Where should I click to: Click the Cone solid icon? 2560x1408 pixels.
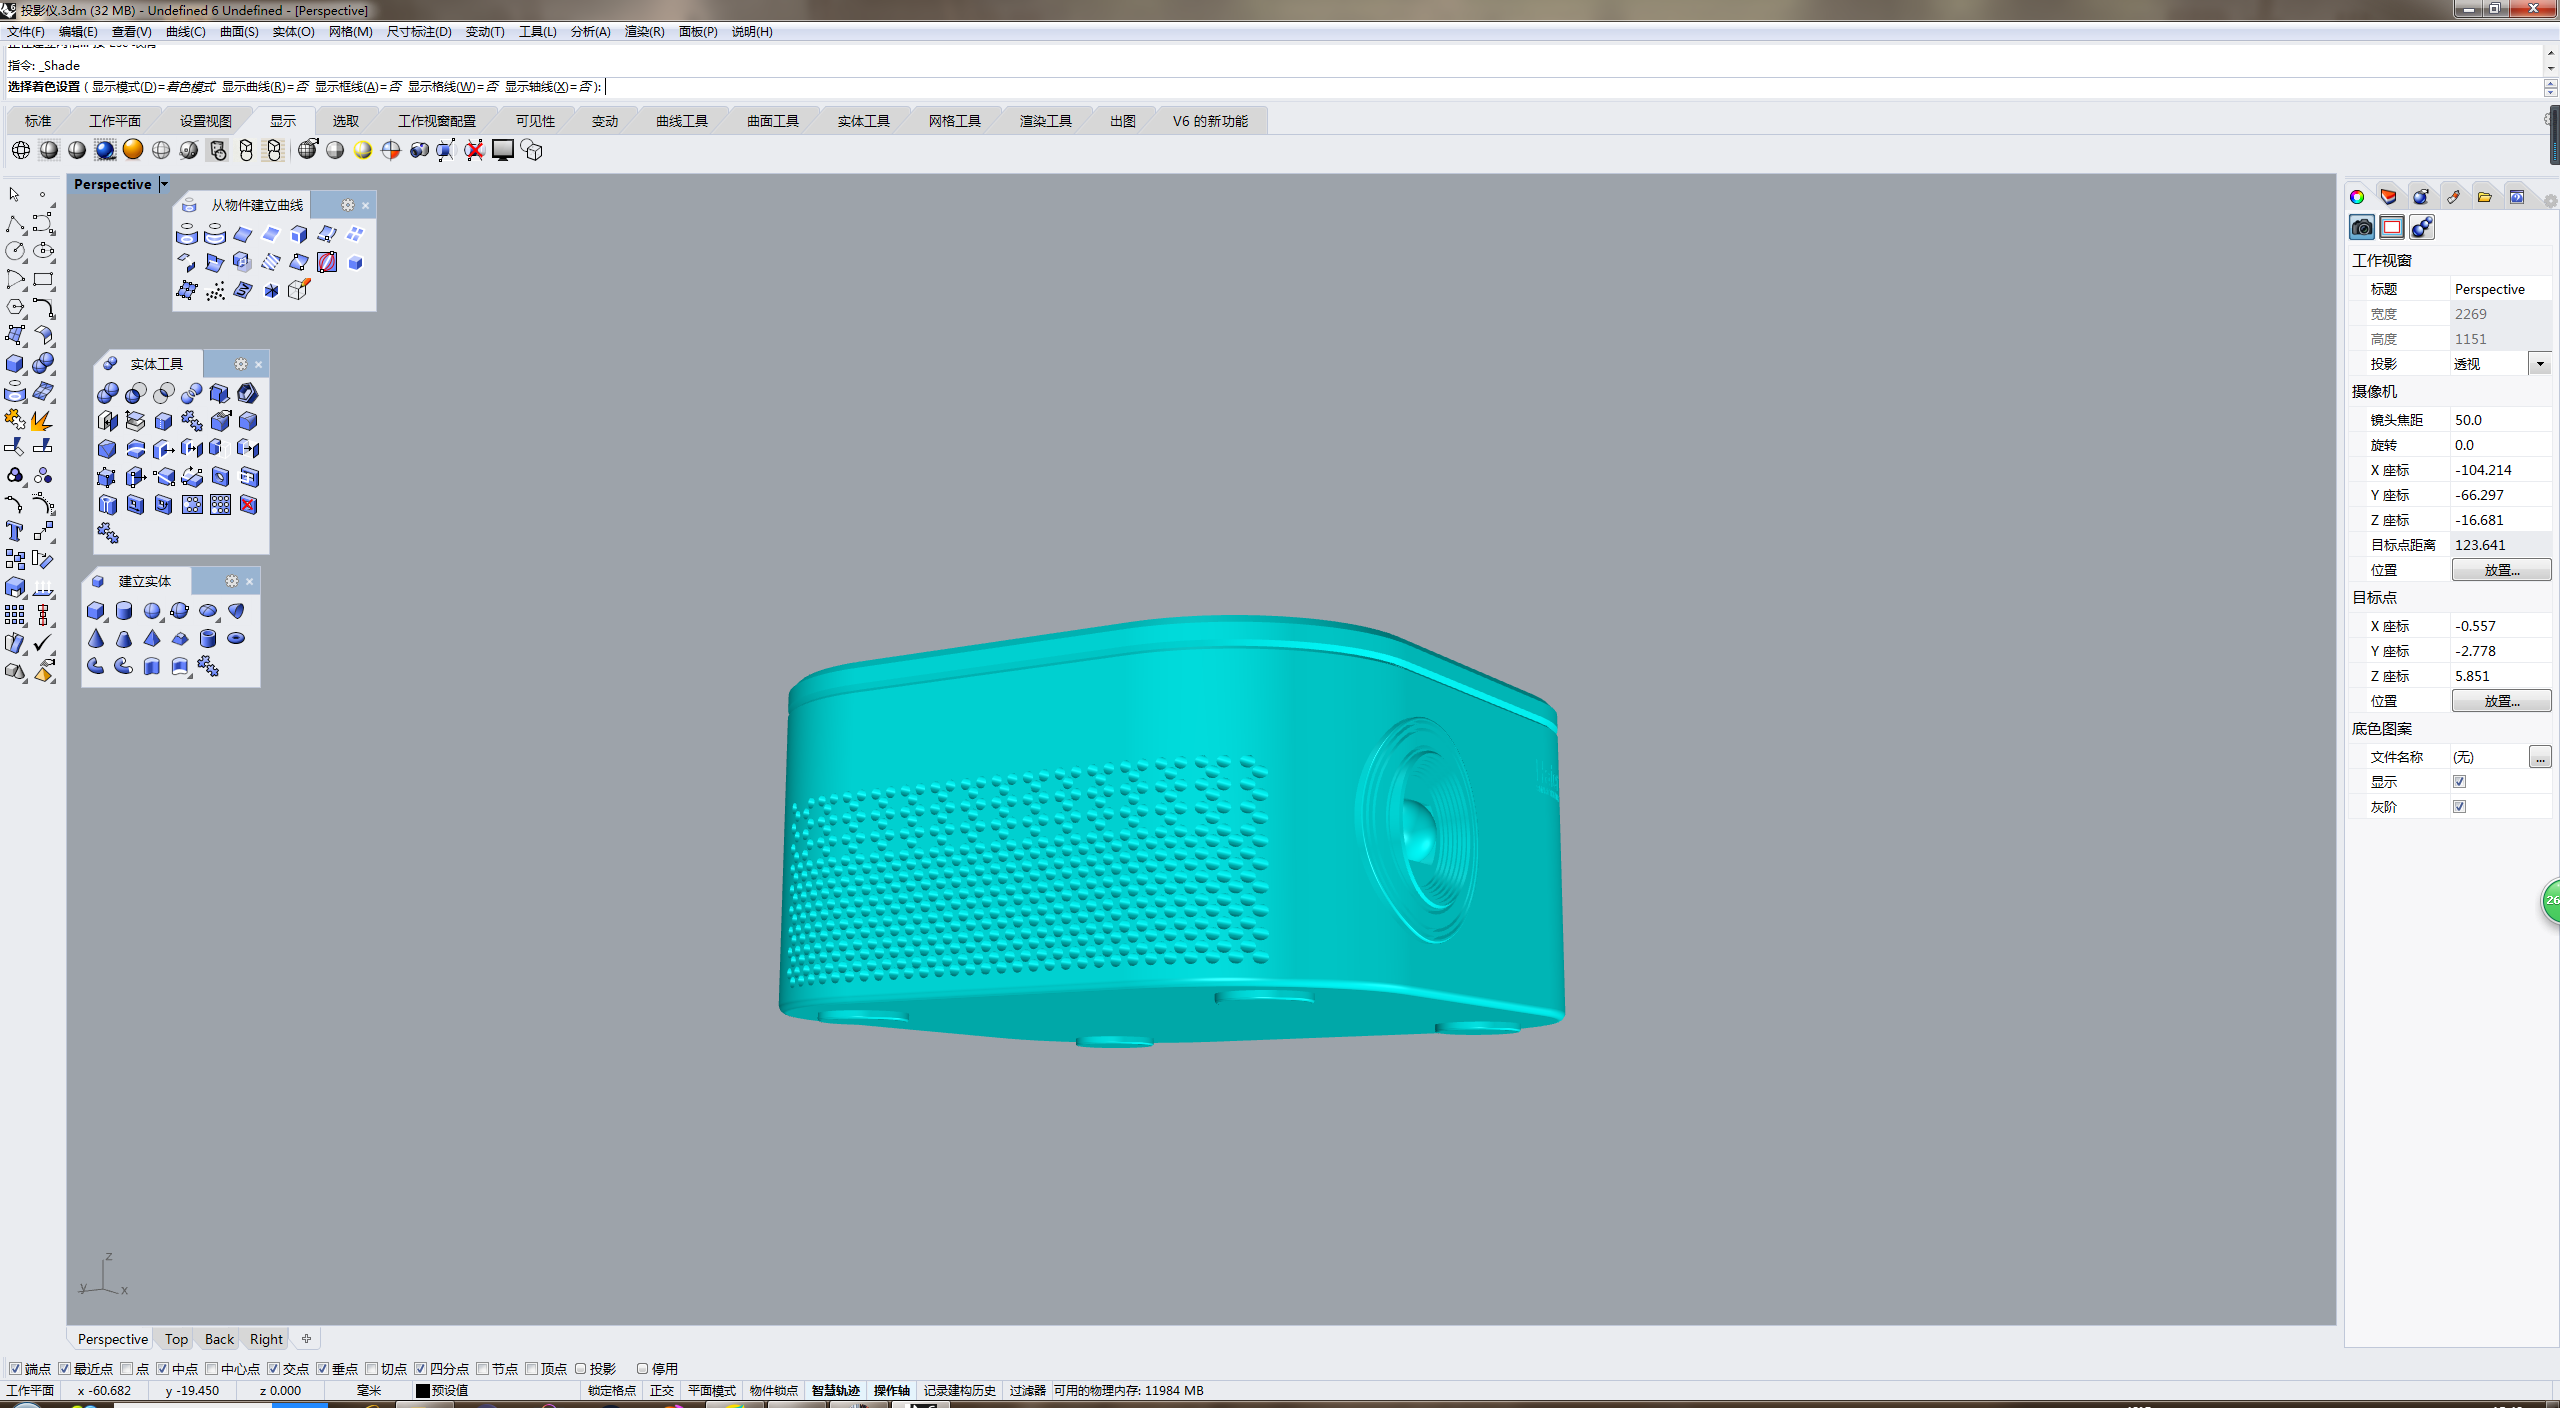96,638
